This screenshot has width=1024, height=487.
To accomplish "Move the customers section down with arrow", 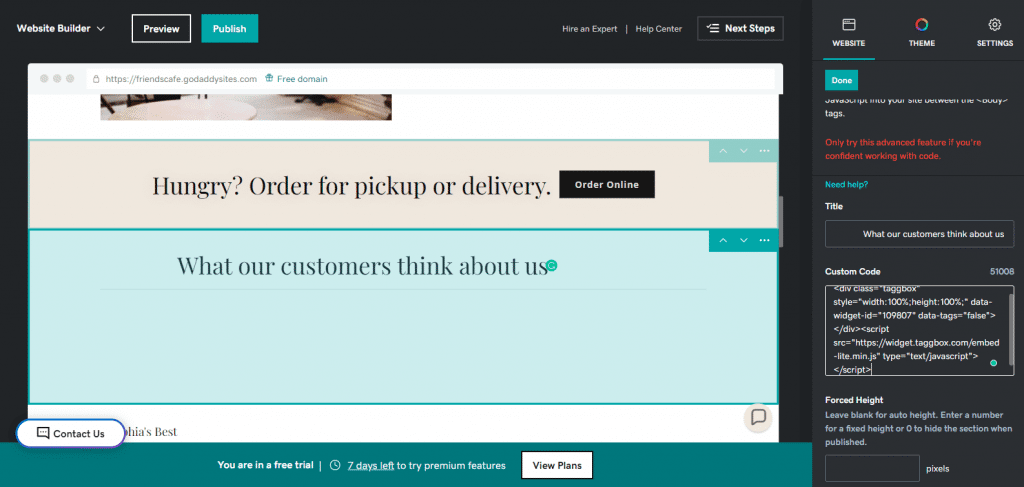I will pos(743,241).
